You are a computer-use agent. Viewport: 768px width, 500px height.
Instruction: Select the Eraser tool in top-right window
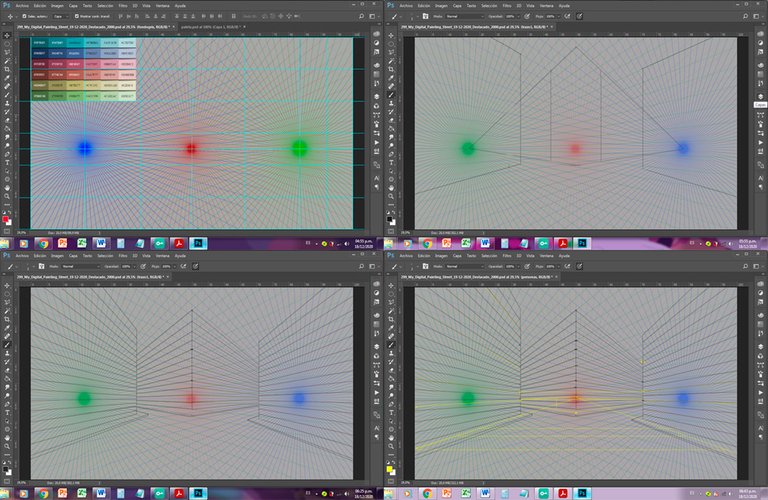coord(391,120)
